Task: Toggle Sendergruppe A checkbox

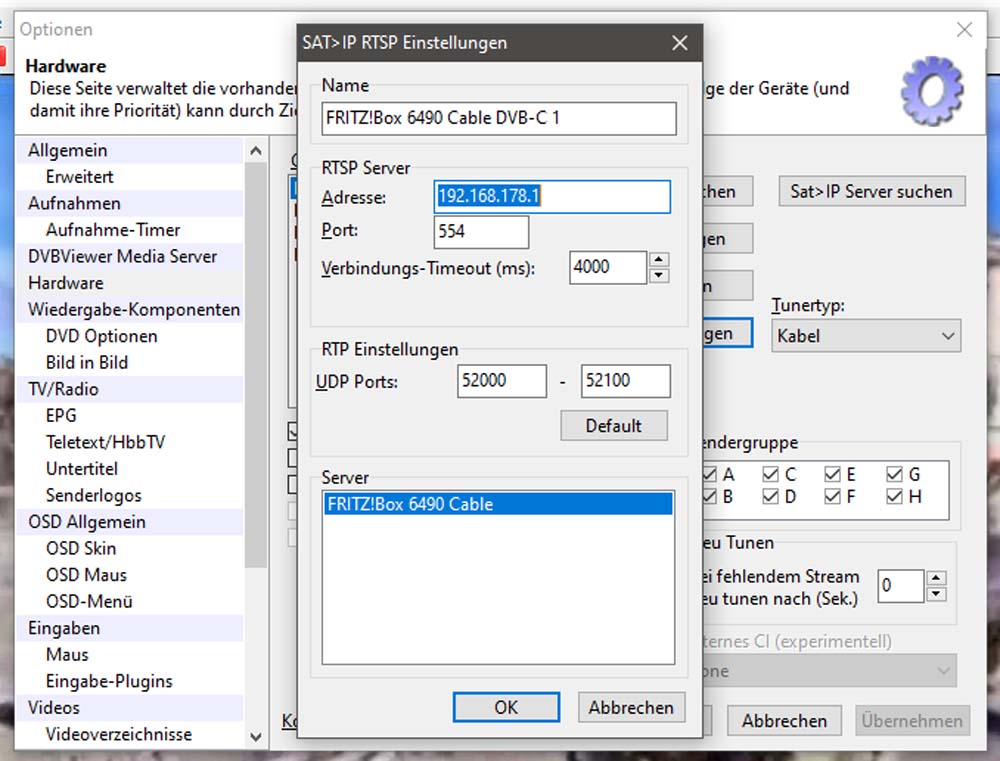Action: coord(710,474)
